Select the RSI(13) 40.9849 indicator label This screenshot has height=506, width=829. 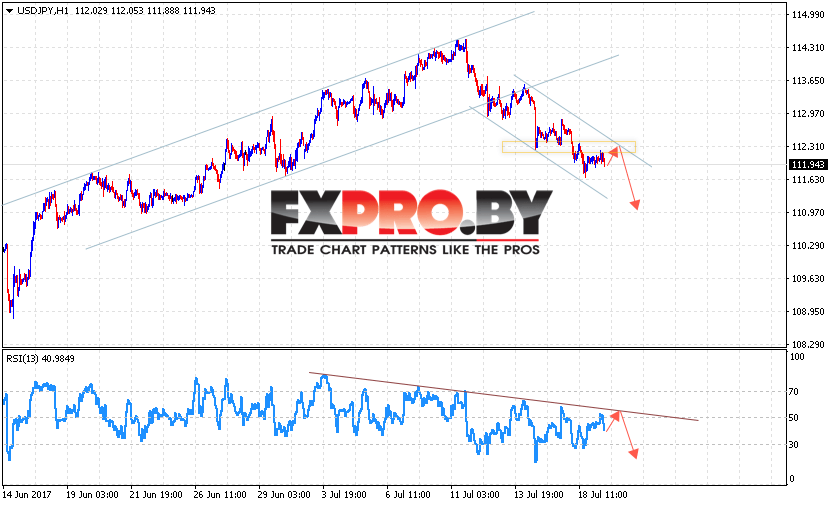[40, 358]
